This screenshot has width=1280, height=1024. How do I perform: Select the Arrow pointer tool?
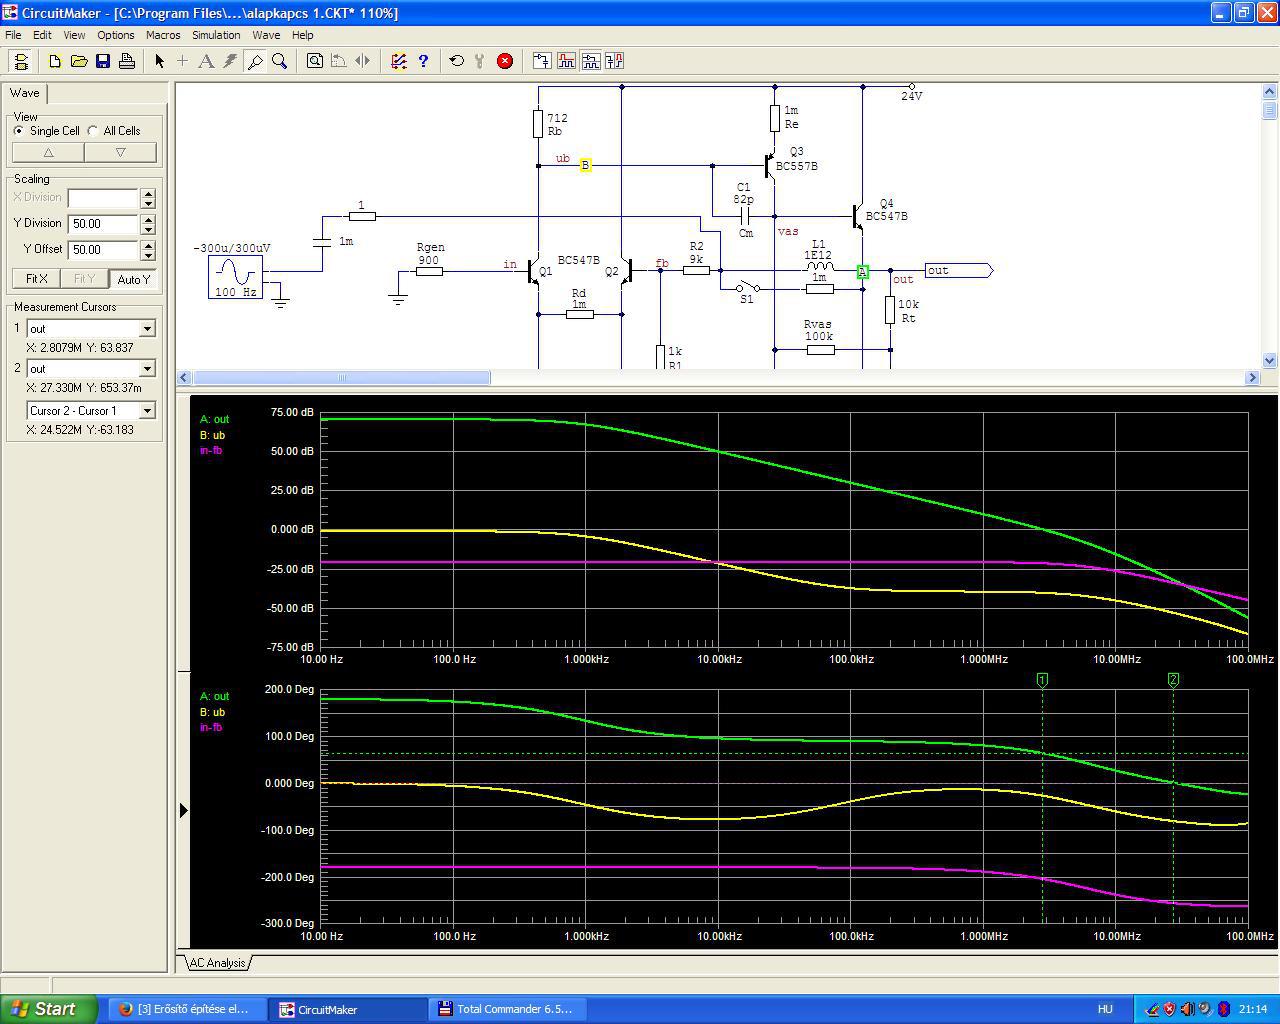159,61
